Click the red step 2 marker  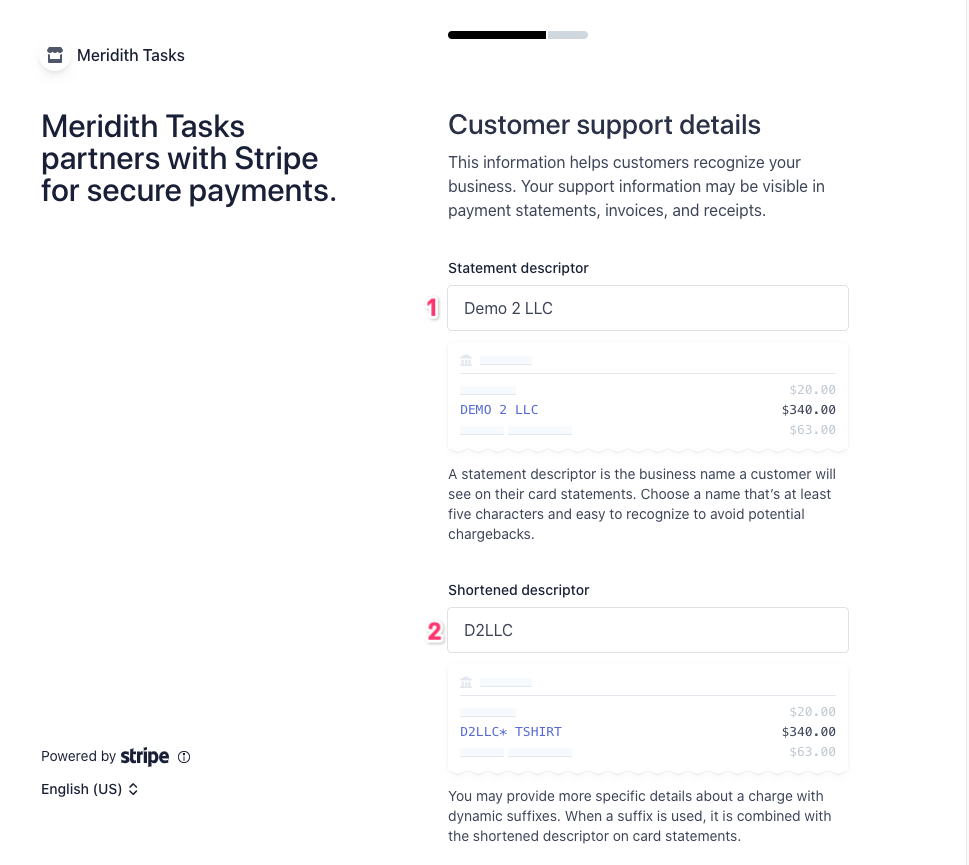pyautogui.click(x=434, y=631)
